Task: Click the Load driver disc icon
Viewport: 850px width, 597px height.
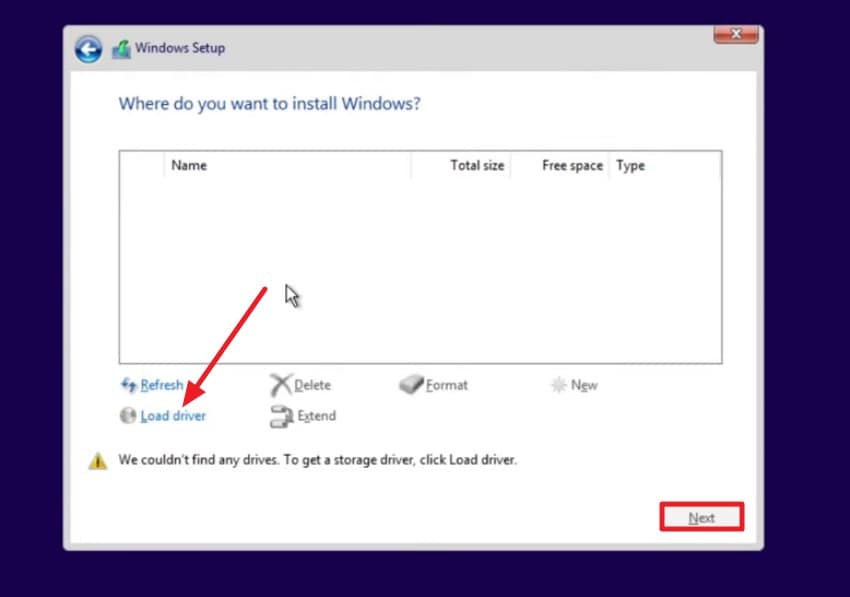Action: [128, 416]
